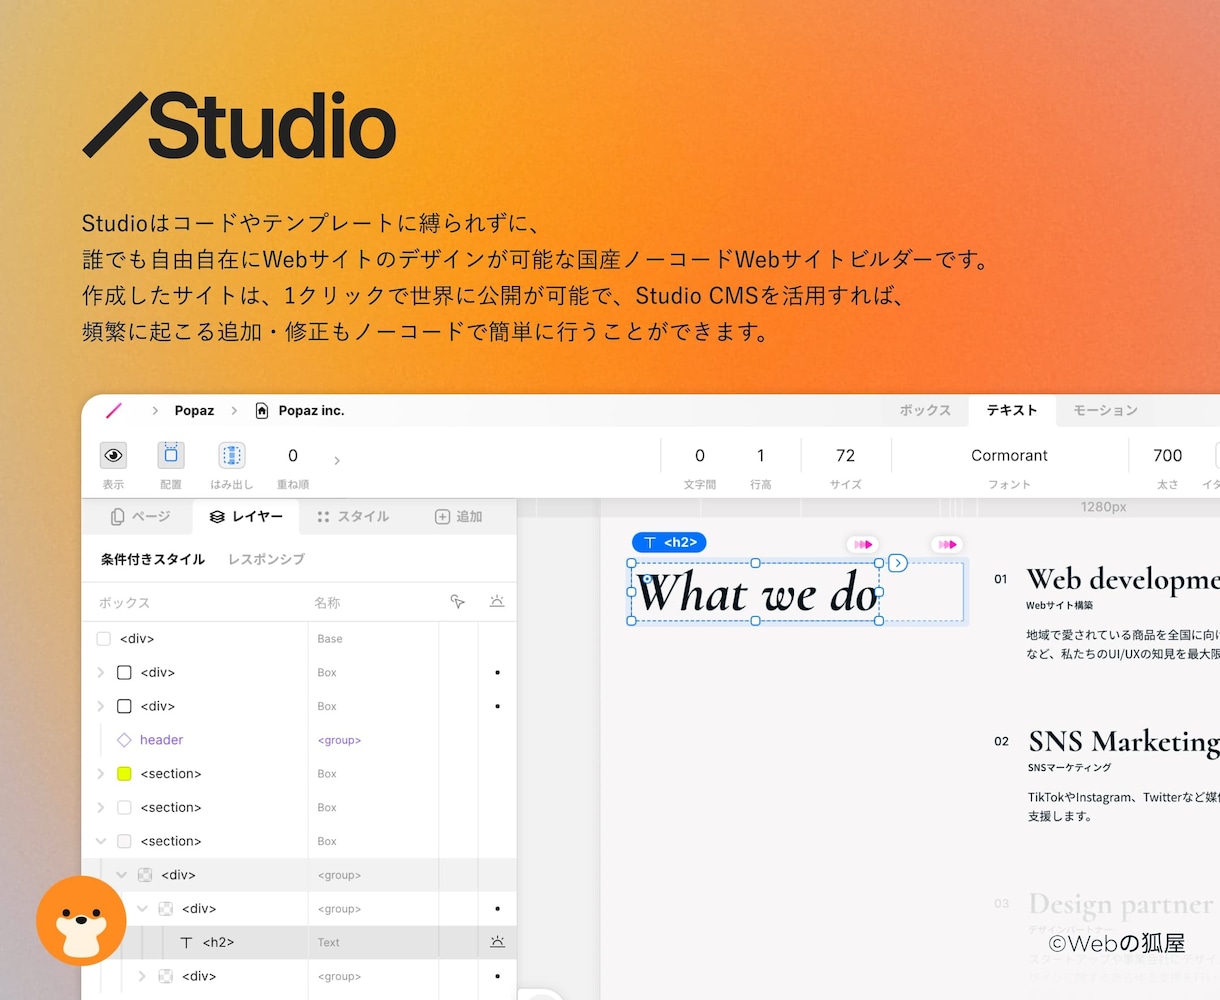This screenshot has width=1220, height=1000.
Task: Click <group> name of header layer
Action: [x=339, y=740]
